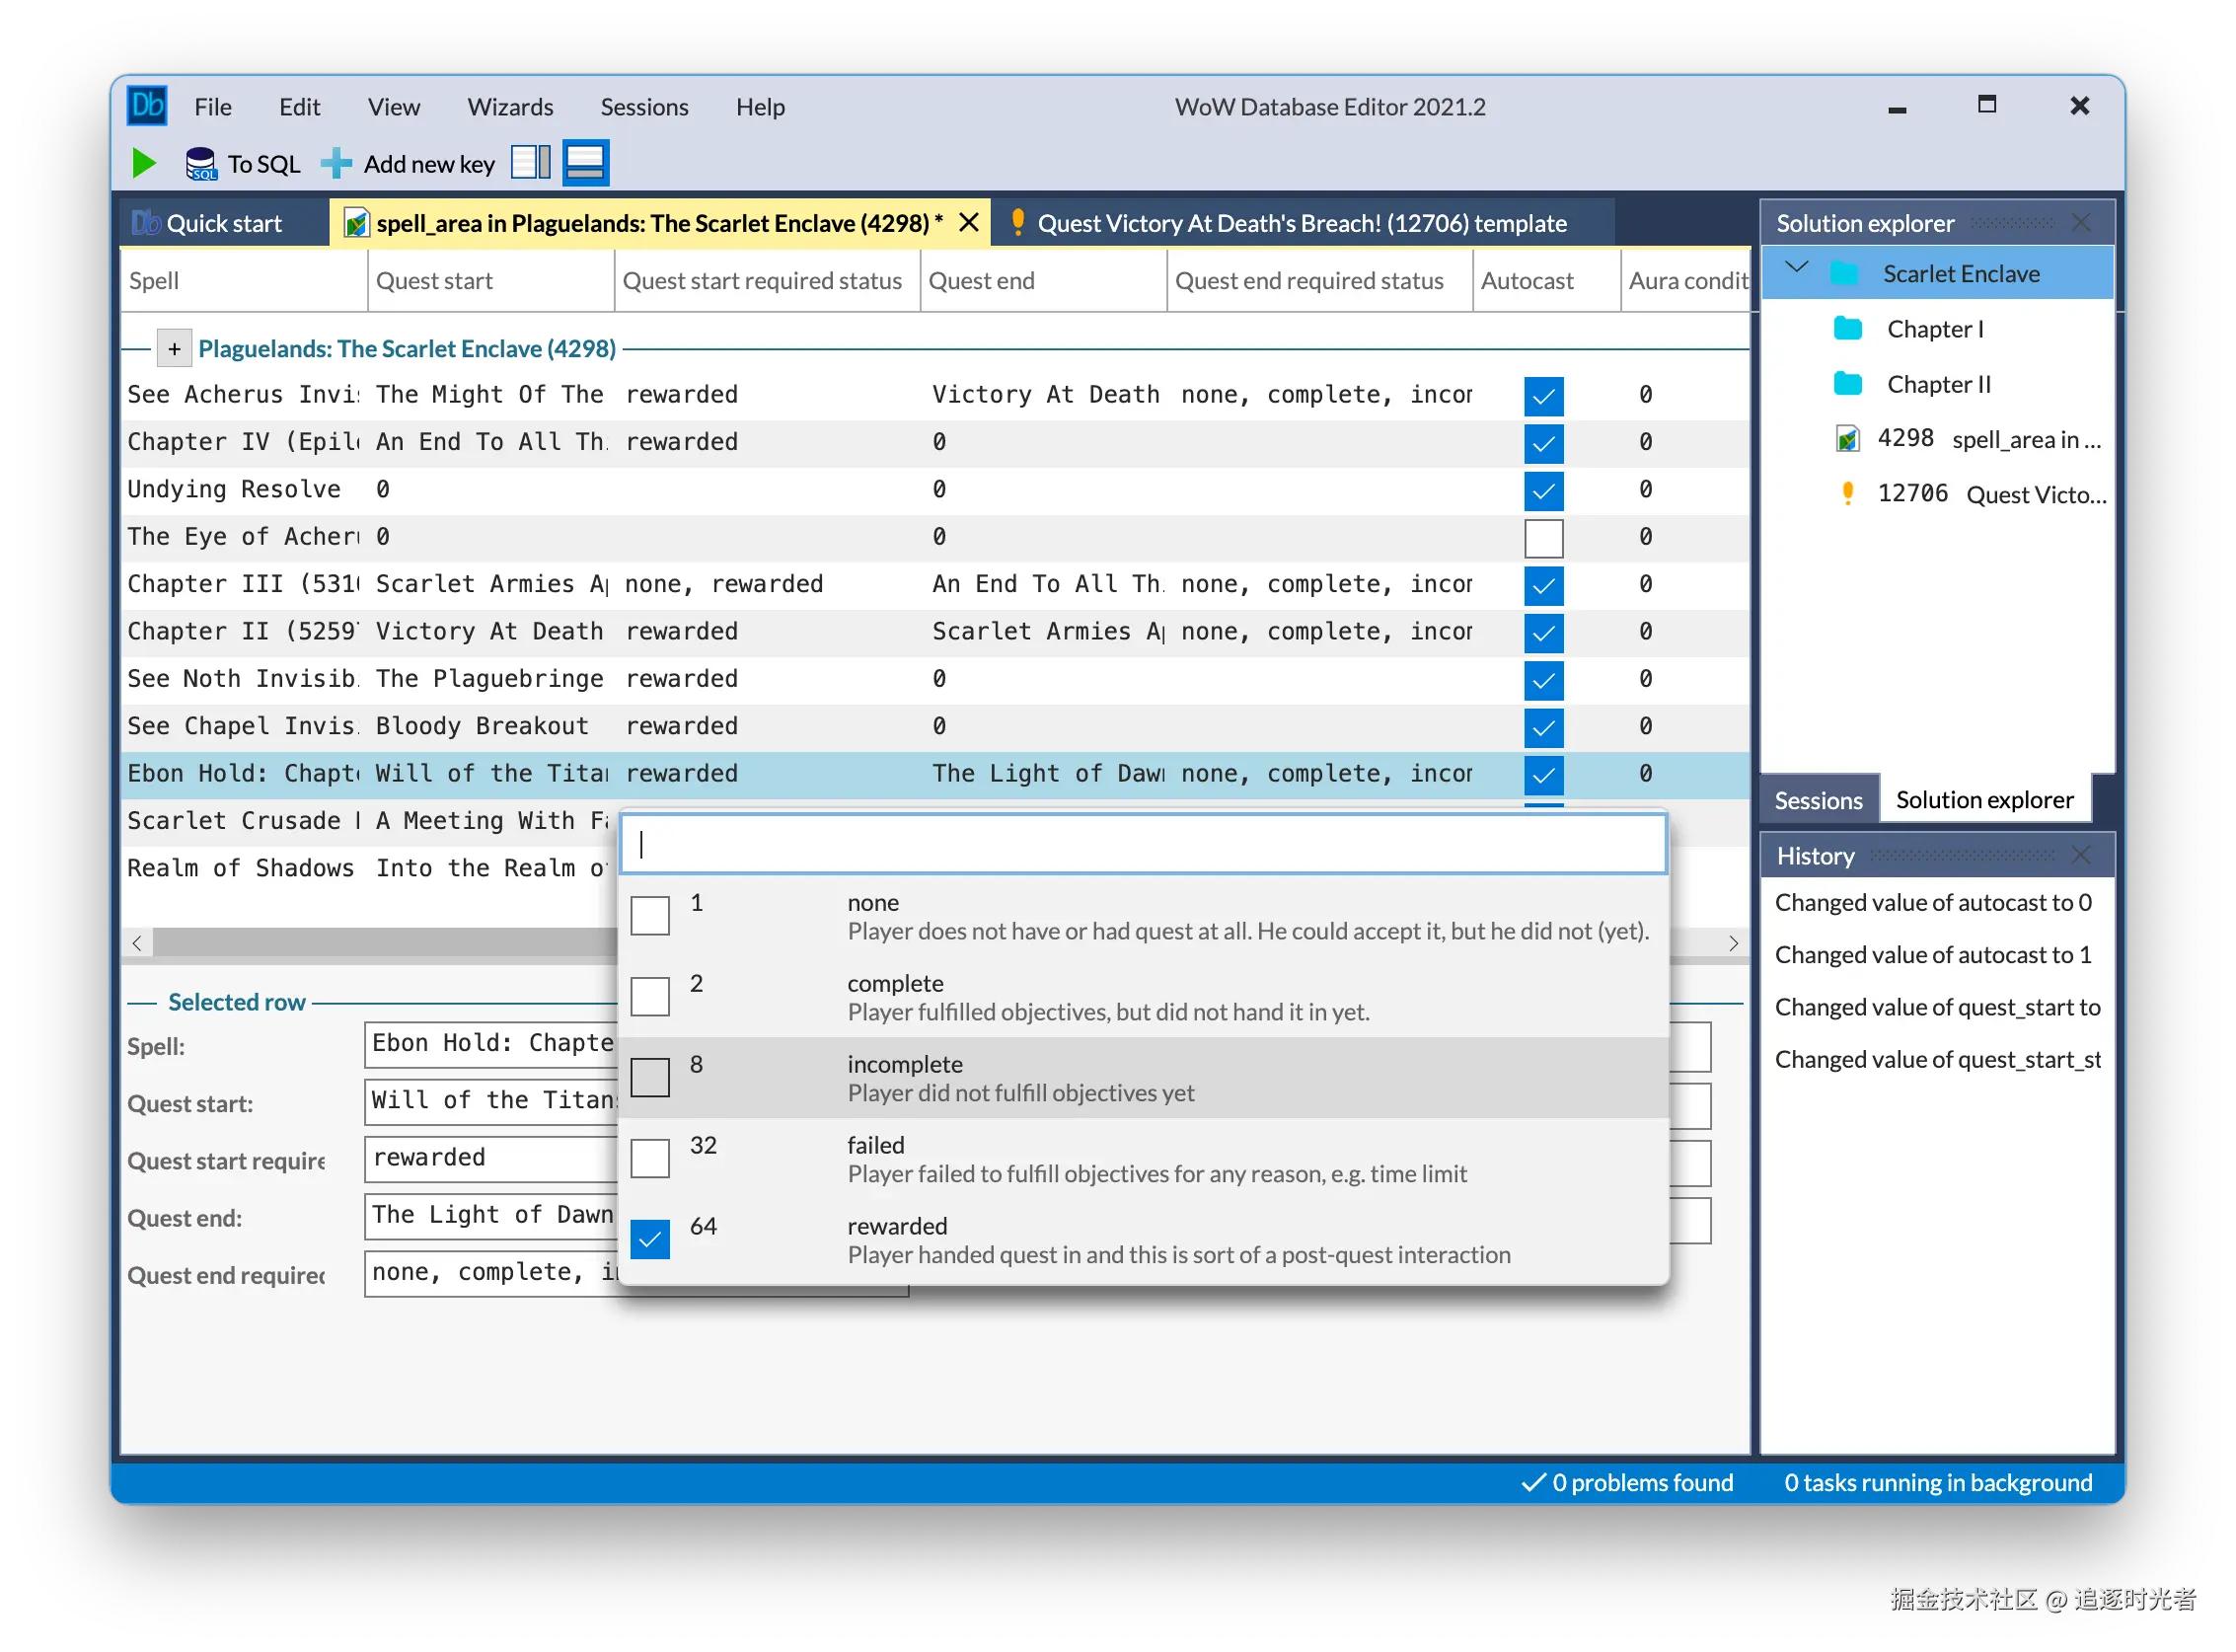Image resolution: width=2236 pixels, height=1652 pixels.
Task: Click the Autocast column header
Action: (1546, 280)
